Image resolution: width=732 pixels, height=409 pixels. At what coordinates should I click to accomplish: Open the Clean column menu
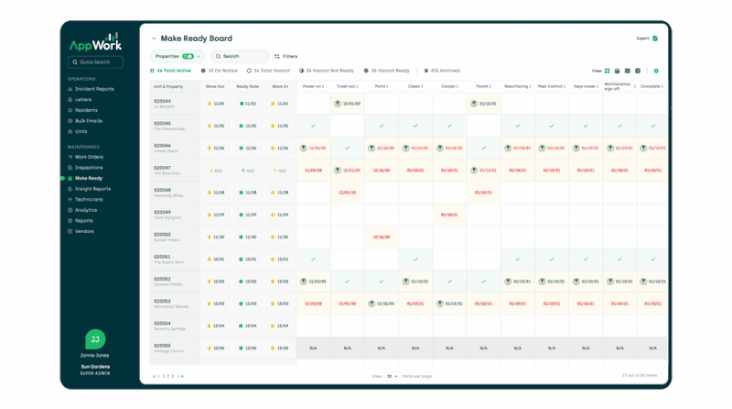(423, 86)
